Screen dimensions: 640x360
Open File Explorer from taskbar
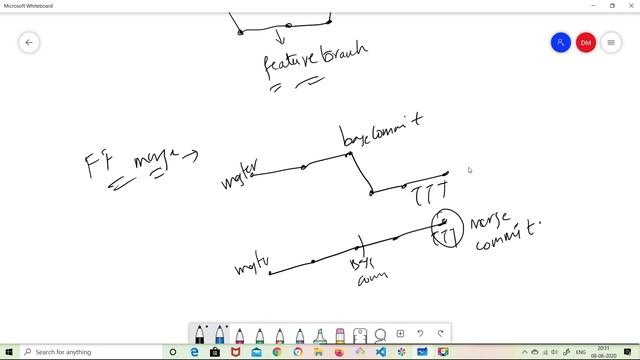(x=318, y=352)
